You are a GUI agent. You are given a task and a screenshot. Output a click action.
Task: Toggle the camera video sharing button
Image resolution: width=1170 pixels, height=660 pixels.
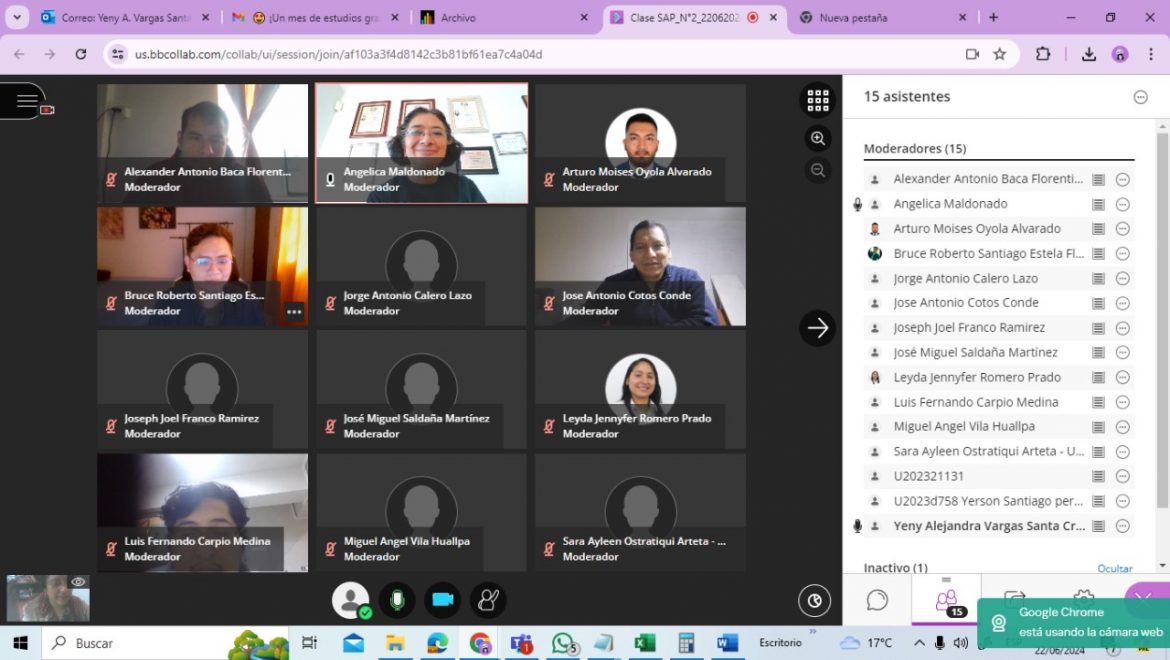pyautogui.click(x=442, y=600)
